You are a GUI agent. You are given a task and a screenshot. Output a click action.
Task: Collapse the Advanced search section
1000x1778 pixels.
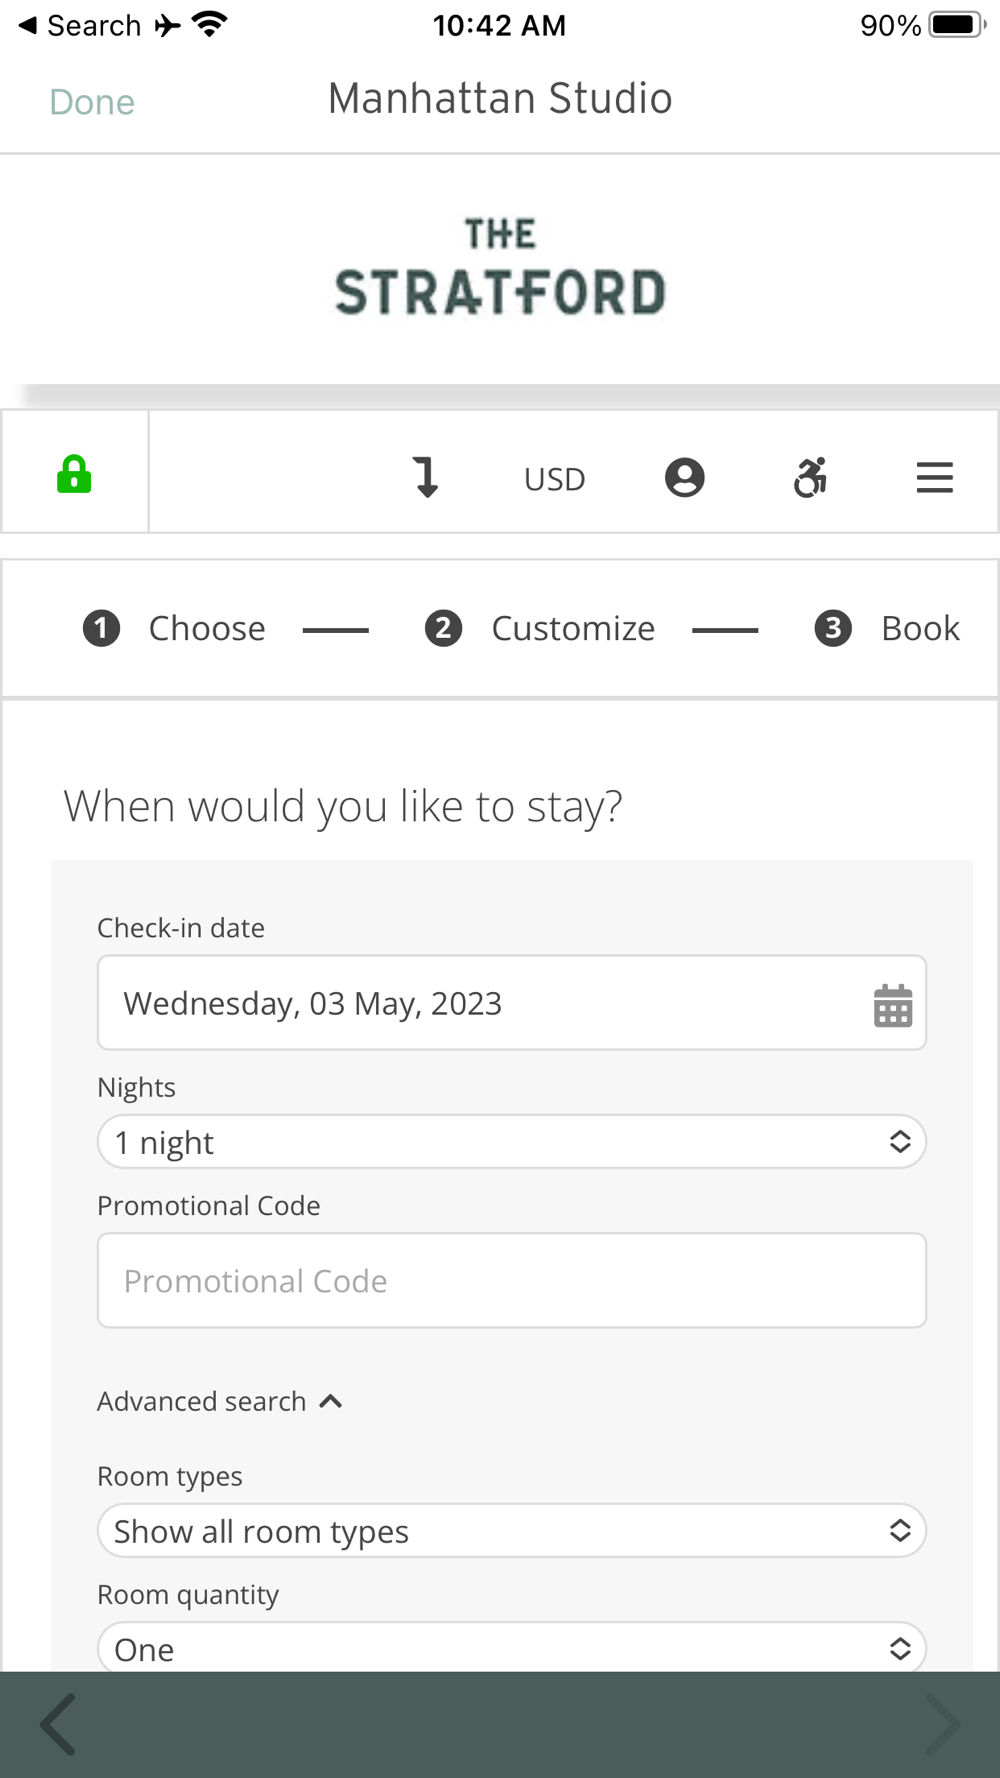(220, 1402)
